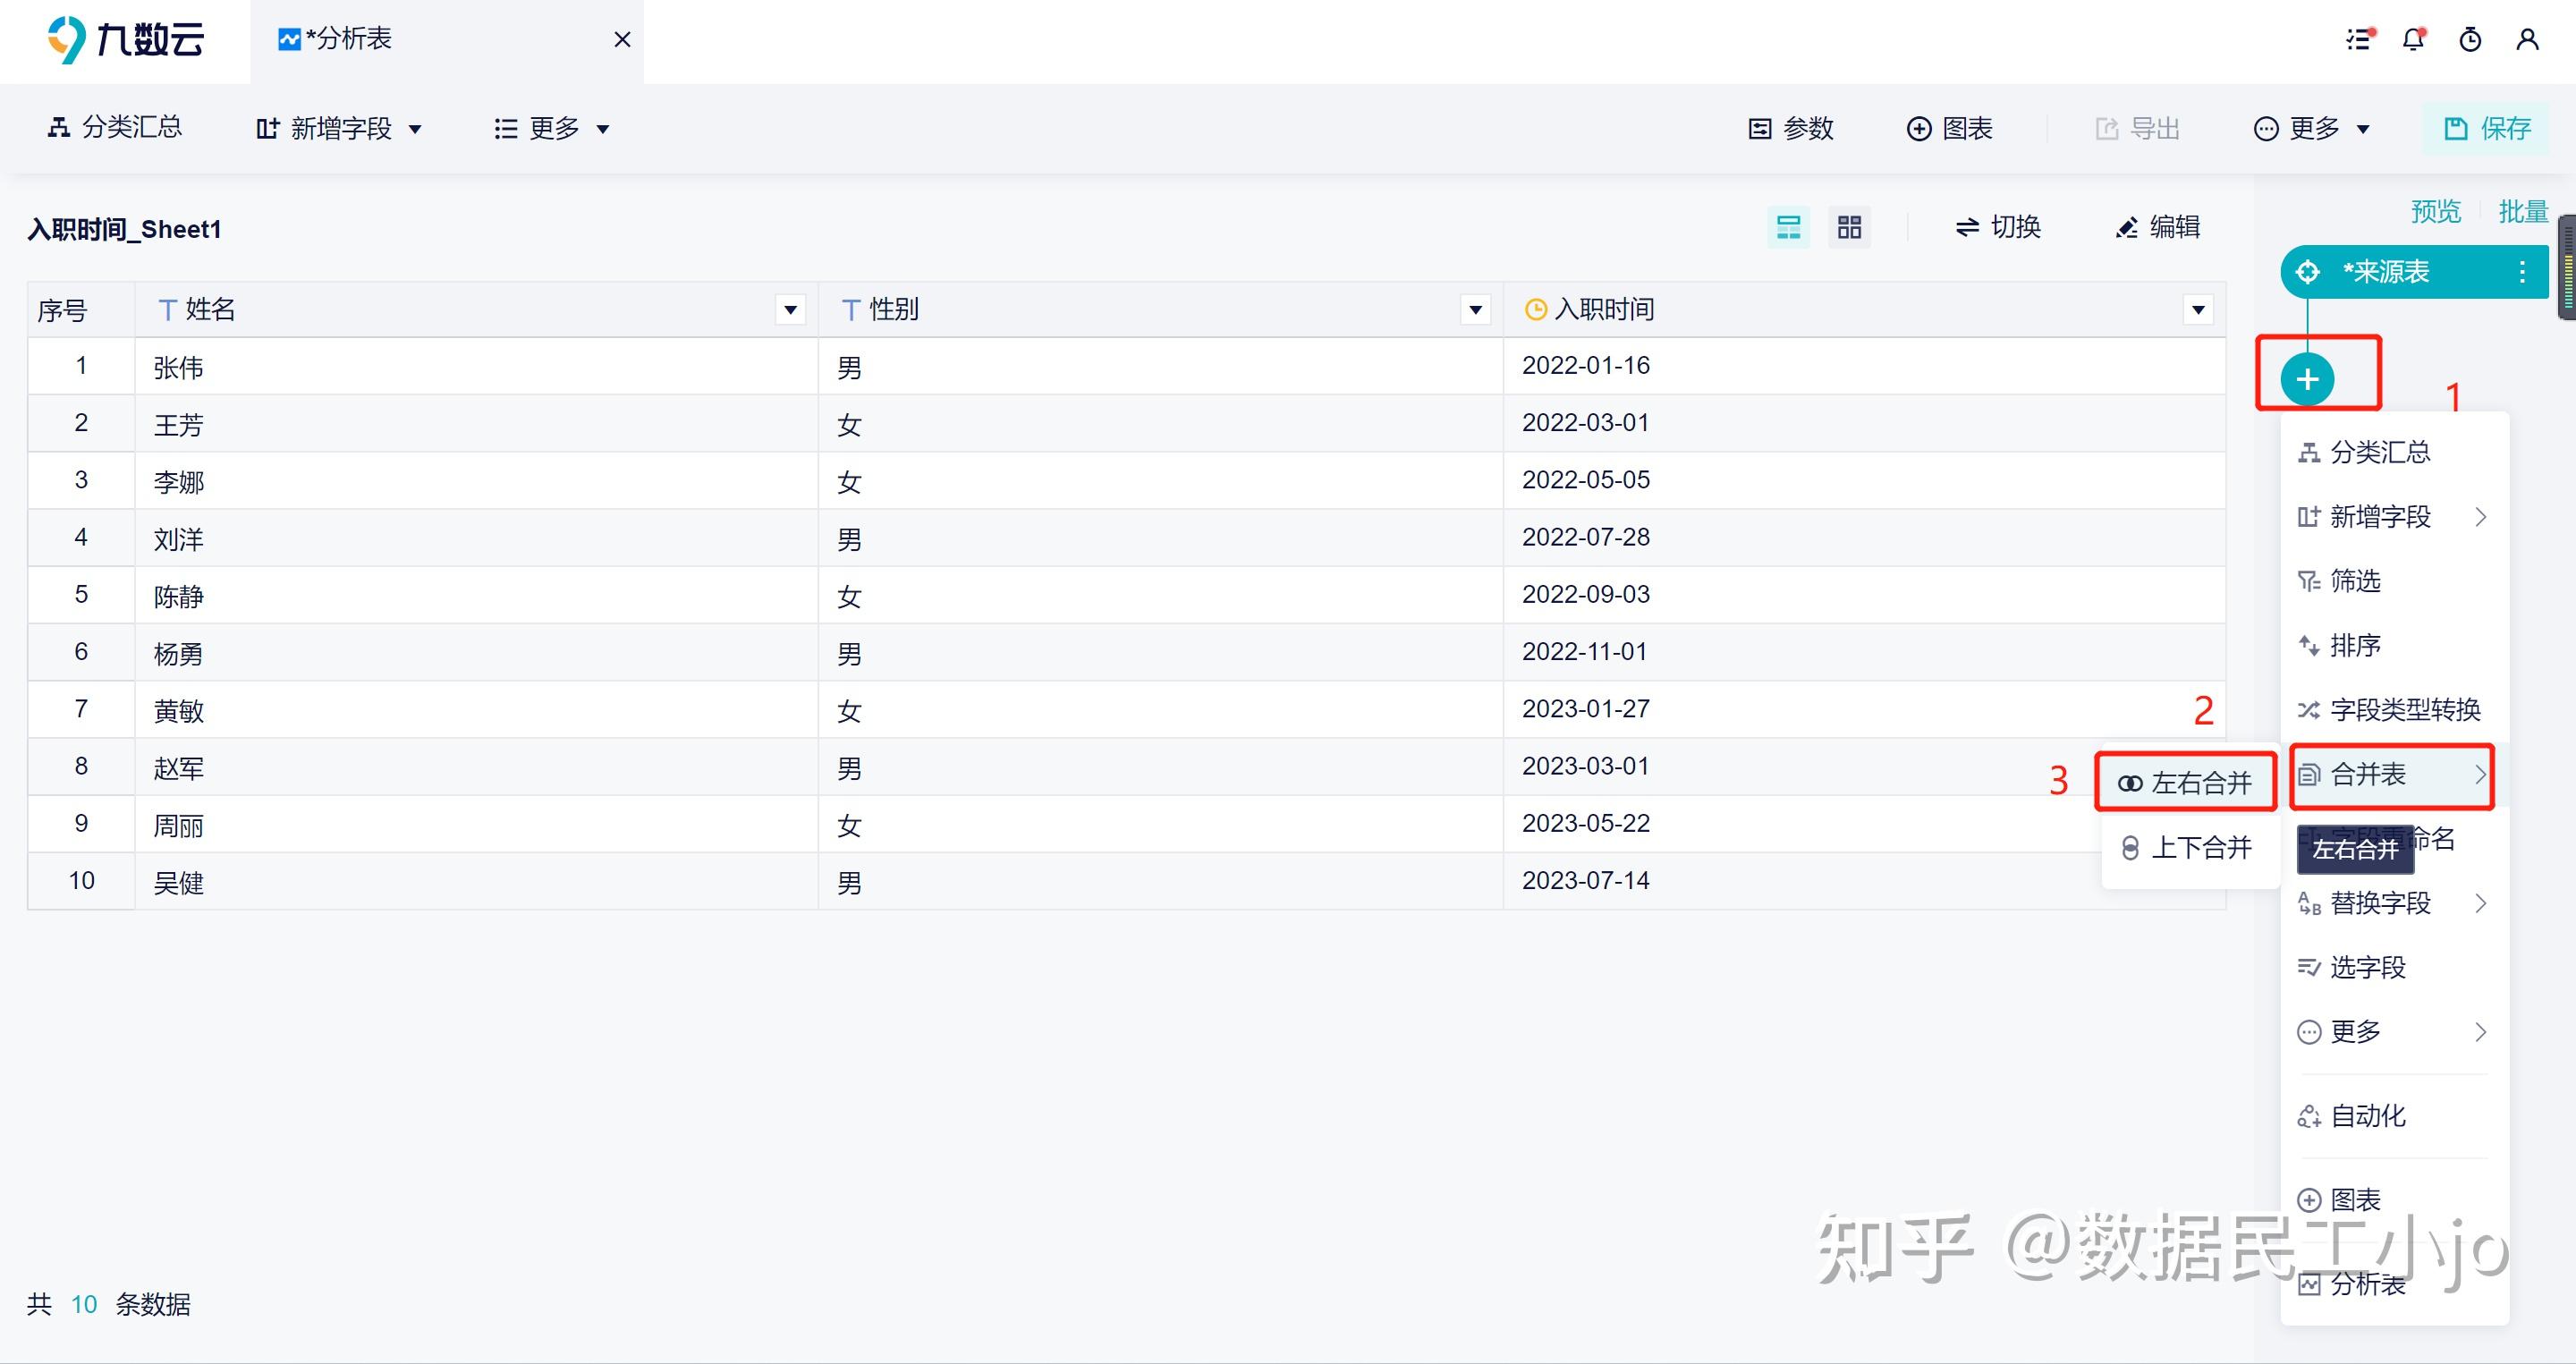The width and height of the screenshot is (2576, 1364).
Task: Choose Top-Bottom Merge in submenu
Action: click(2187, 848)
